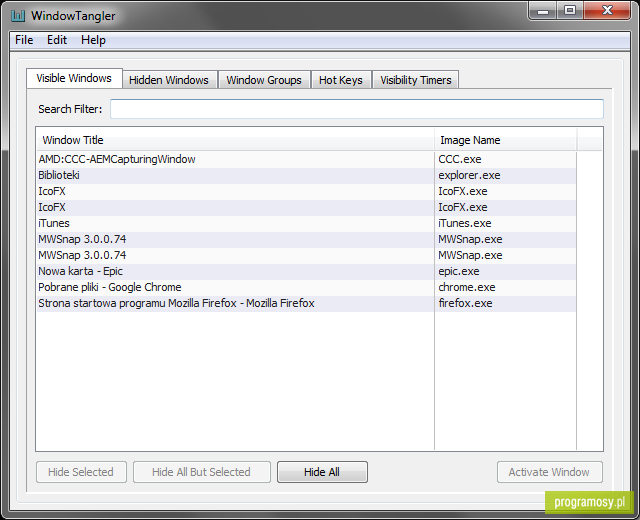Select the Nowa karta - Epic row
This screenshot has width=640, height=520.
coord(307,271)
